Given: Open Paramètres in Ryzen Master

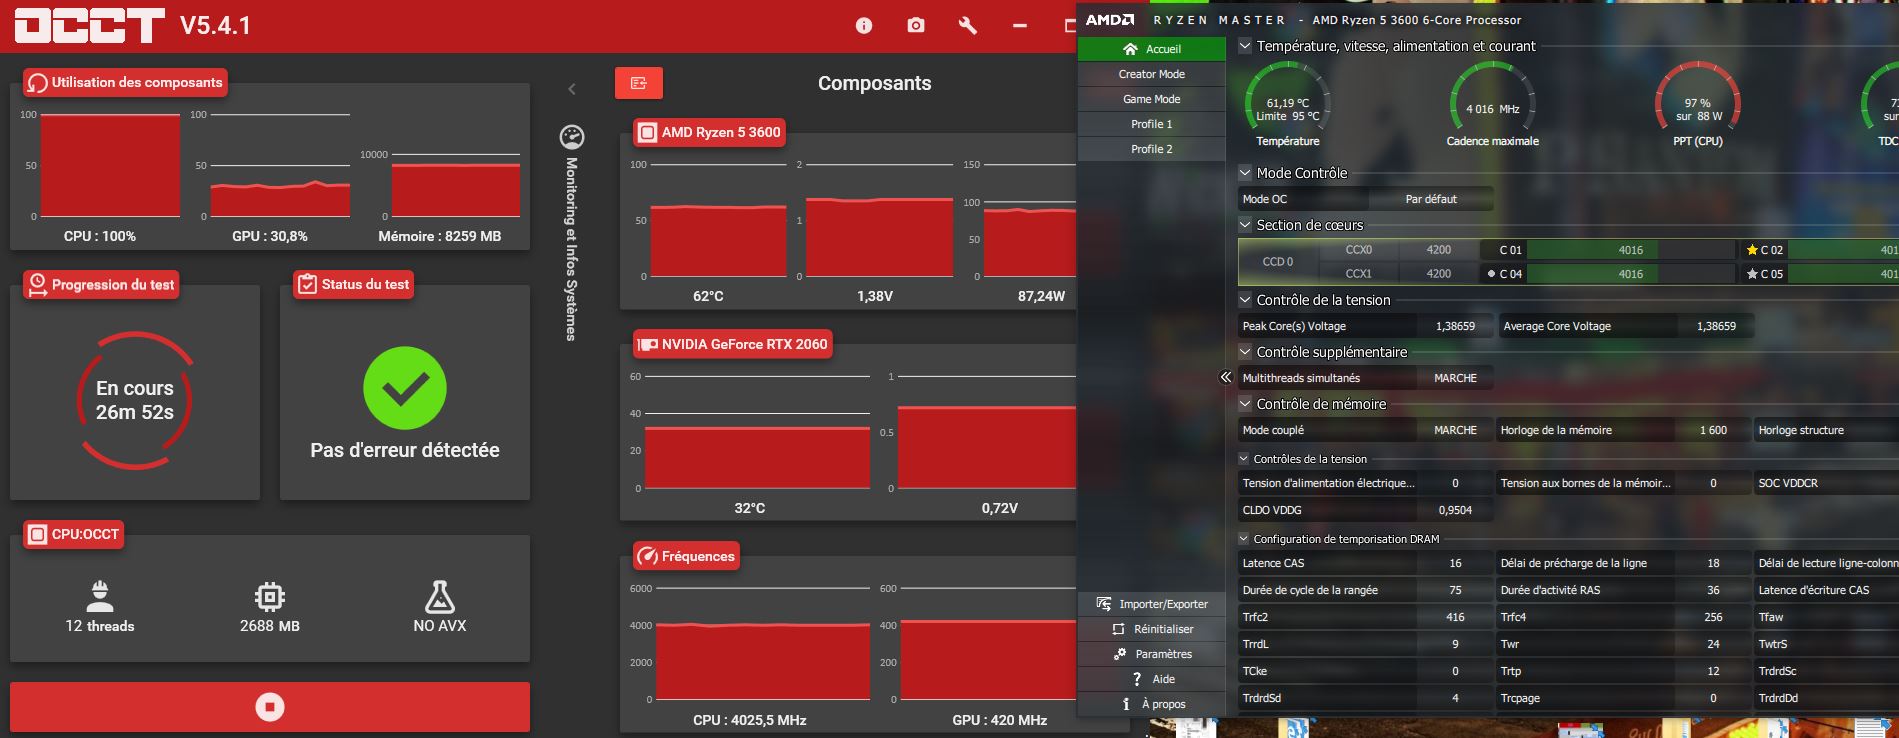Looking at the screenshot, I should tap(1152, 654).
